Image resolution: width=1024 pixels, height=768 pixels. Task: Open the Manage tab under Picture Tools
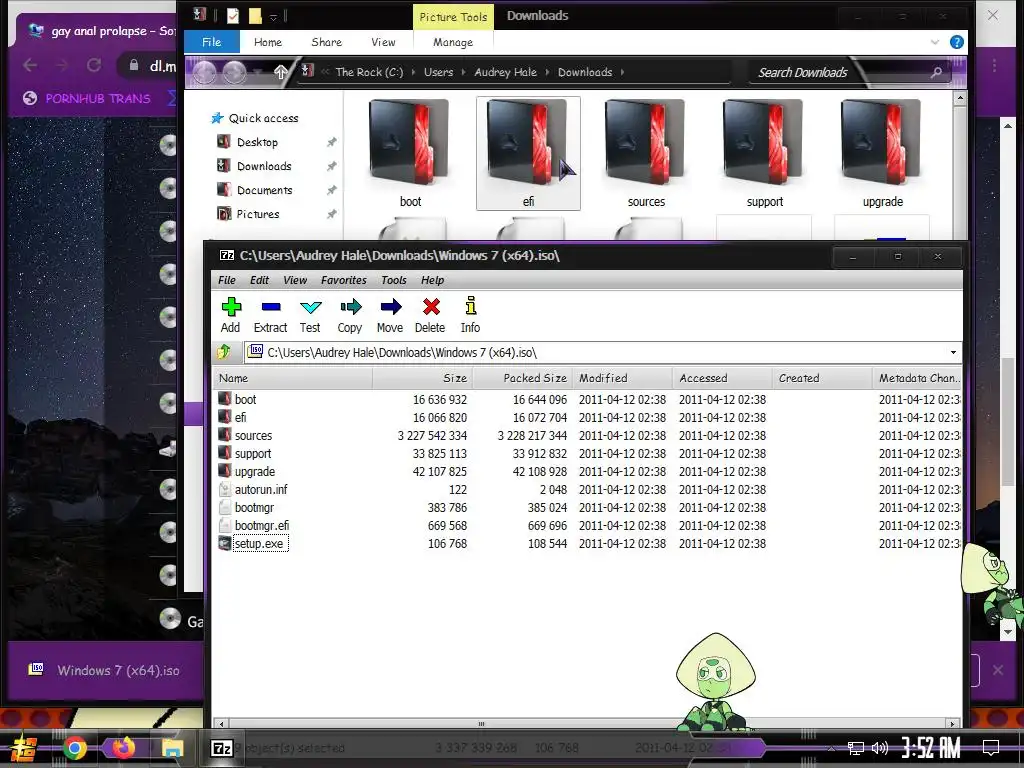point(453,42)
